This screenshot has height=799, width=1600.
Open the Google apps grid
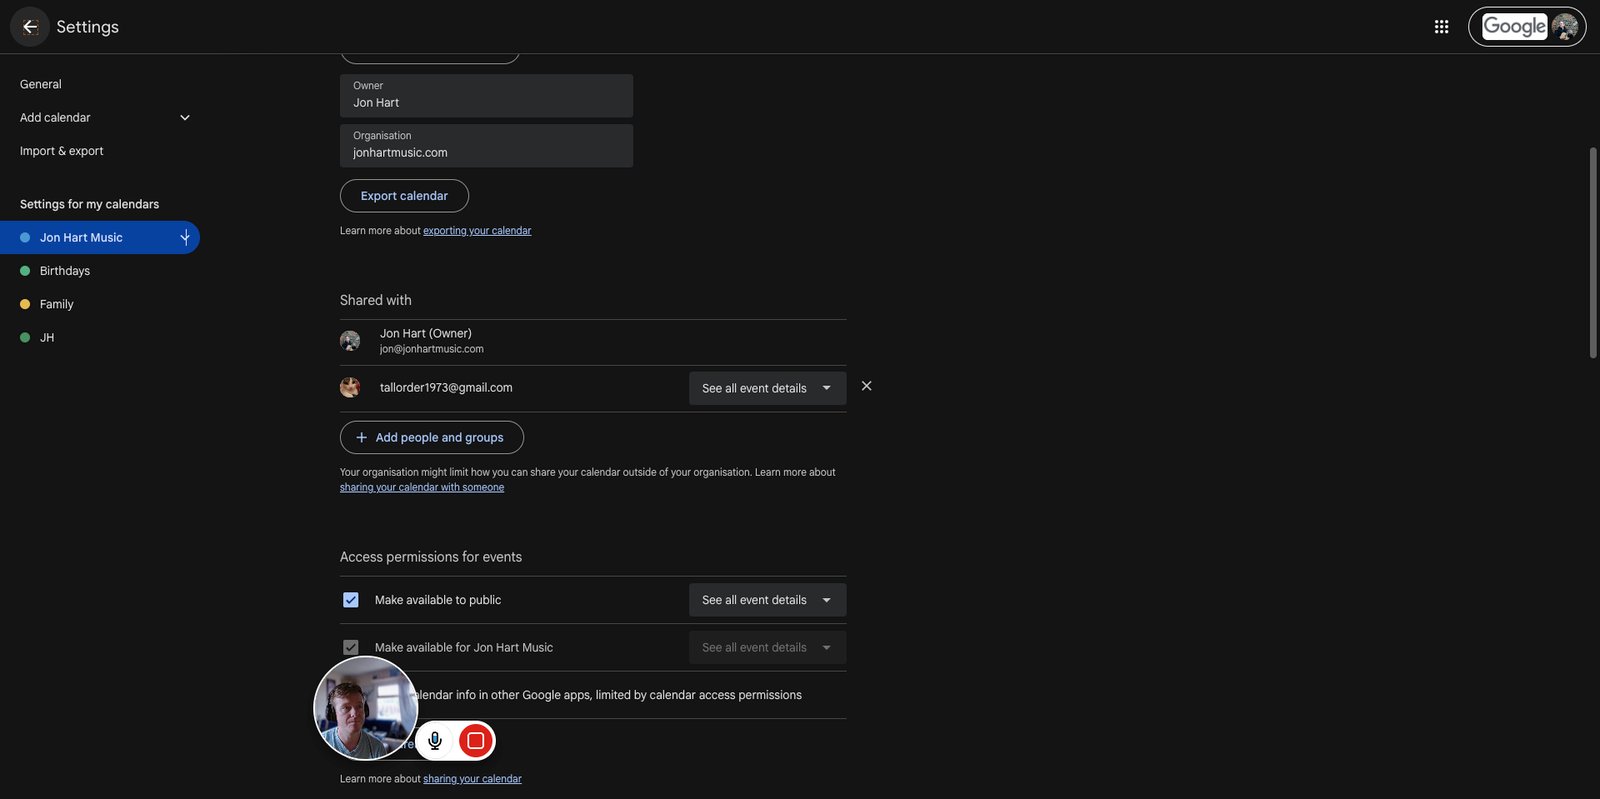(x=1441, y=27)
